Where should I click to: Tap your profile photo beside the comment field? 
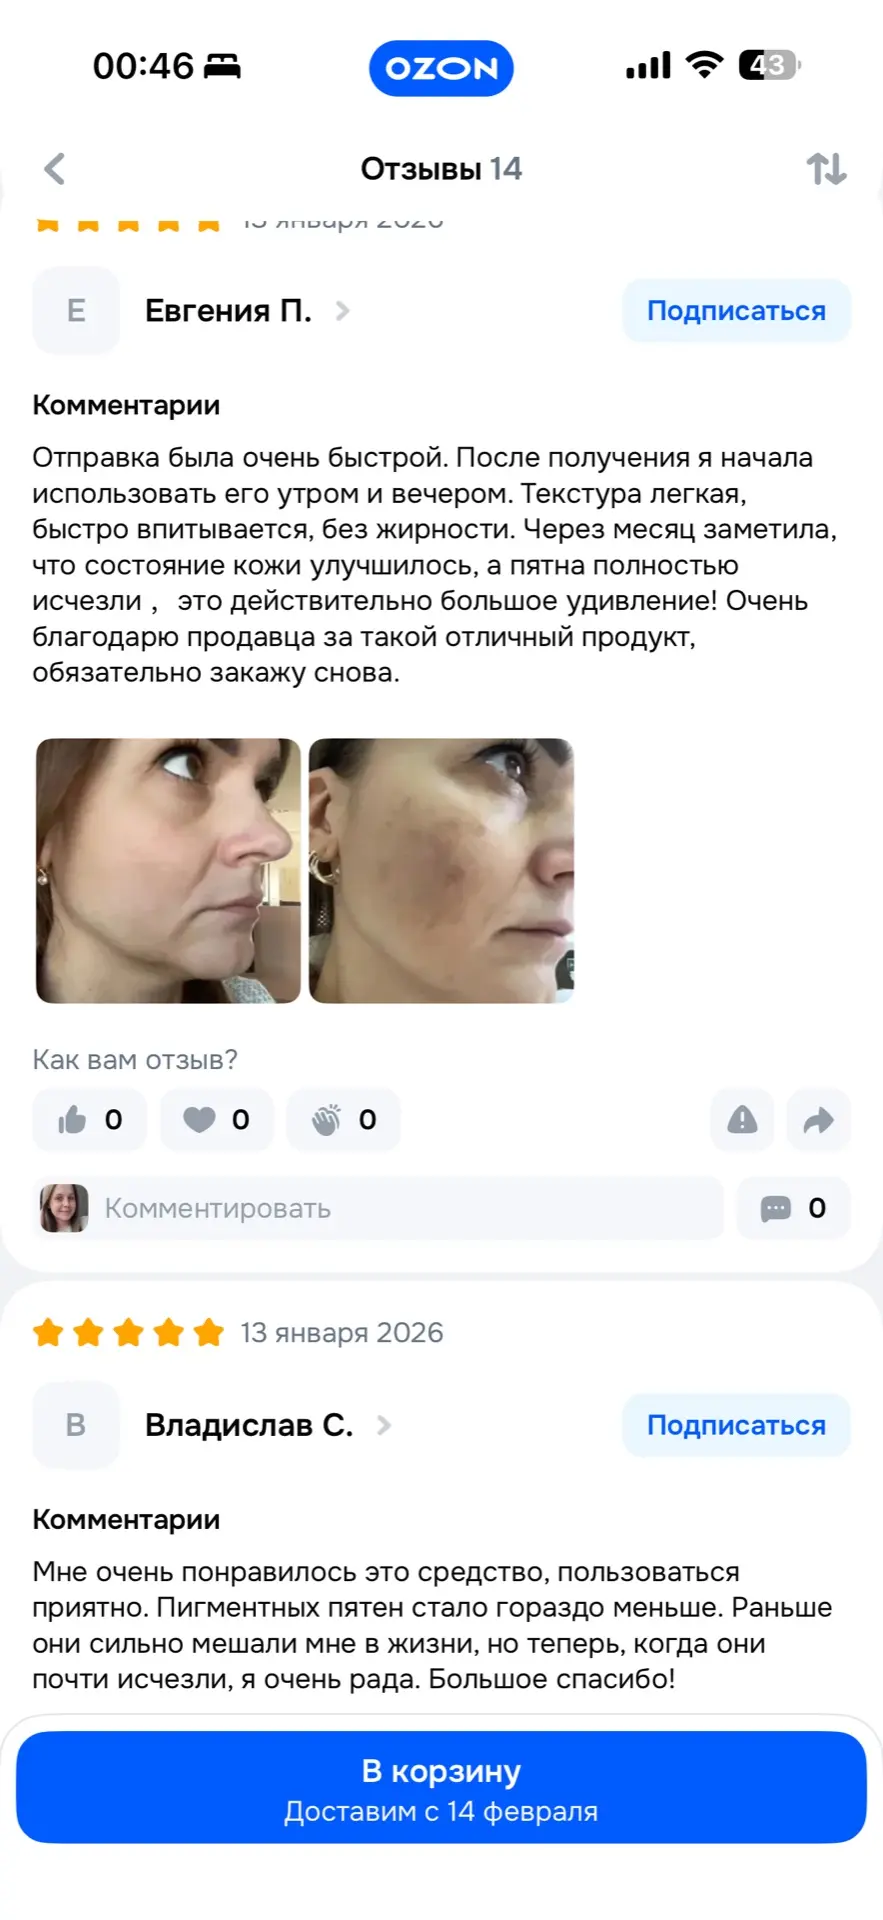[x=64, y=1208]
